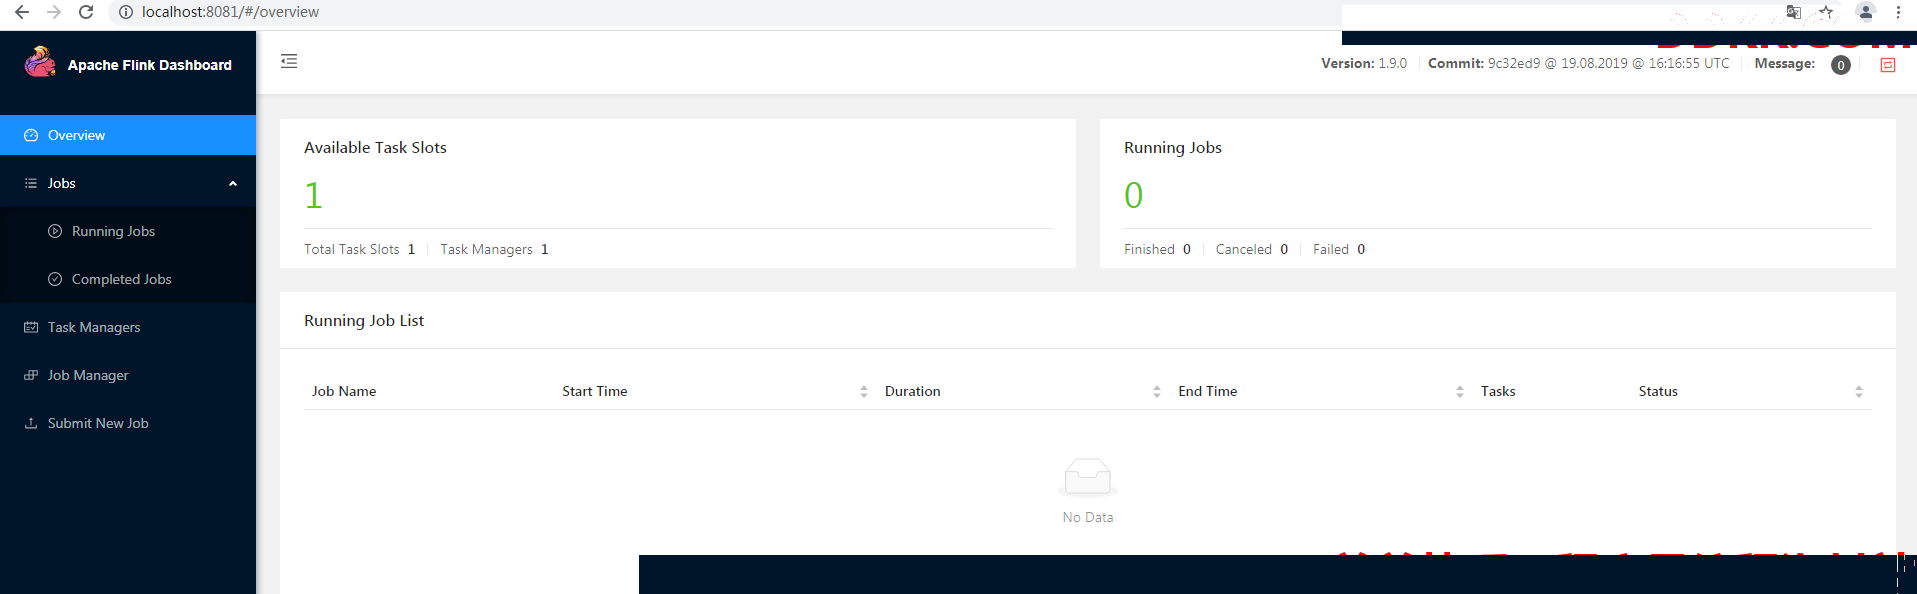
Task: Click the Version 1.9.0 text
Action: point(1364,63)
